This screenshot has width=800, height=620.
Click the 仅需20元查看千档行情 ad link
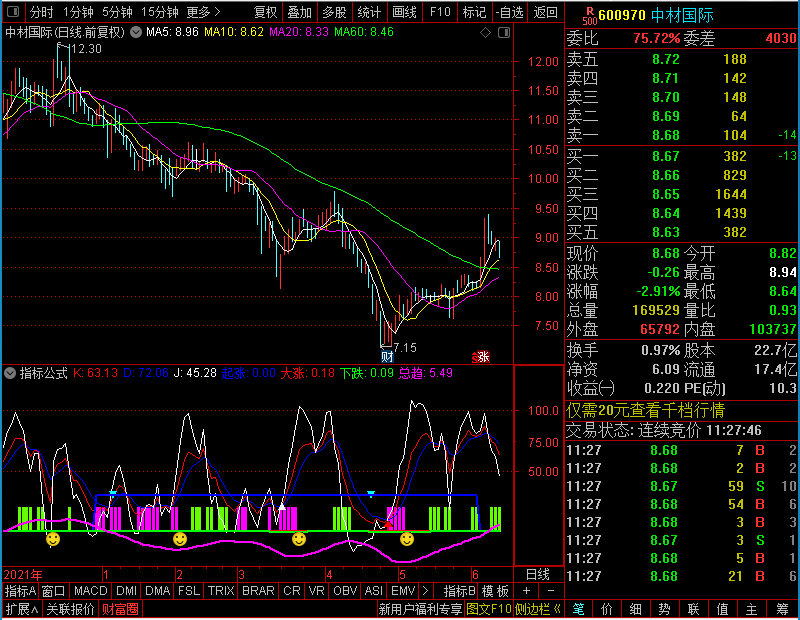[x=645, y=410]
